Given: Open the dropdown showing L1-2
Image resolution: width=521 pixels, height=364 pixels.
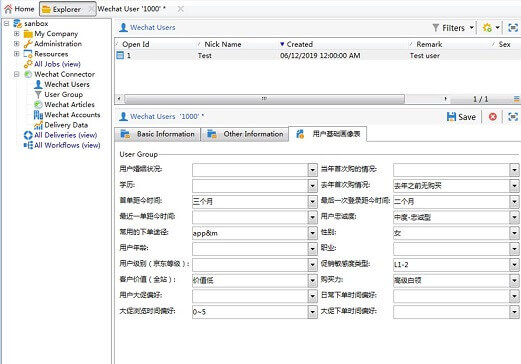Looking at the screenshot, I should (x=514, y=265).
